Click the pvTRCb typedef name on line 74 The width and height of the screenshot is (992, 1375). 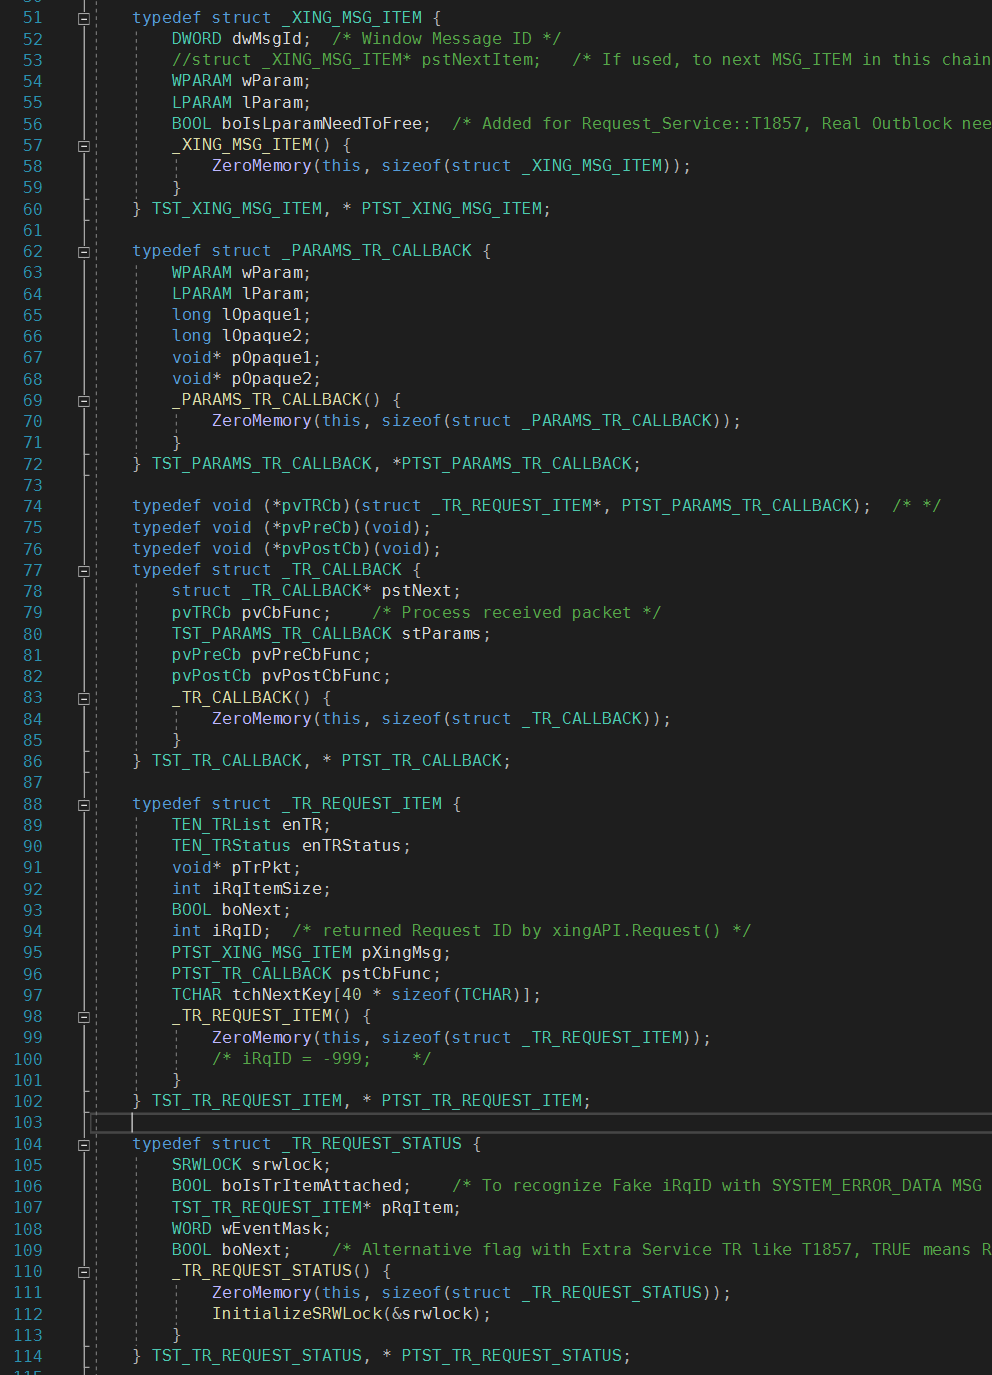coord(311,506)
